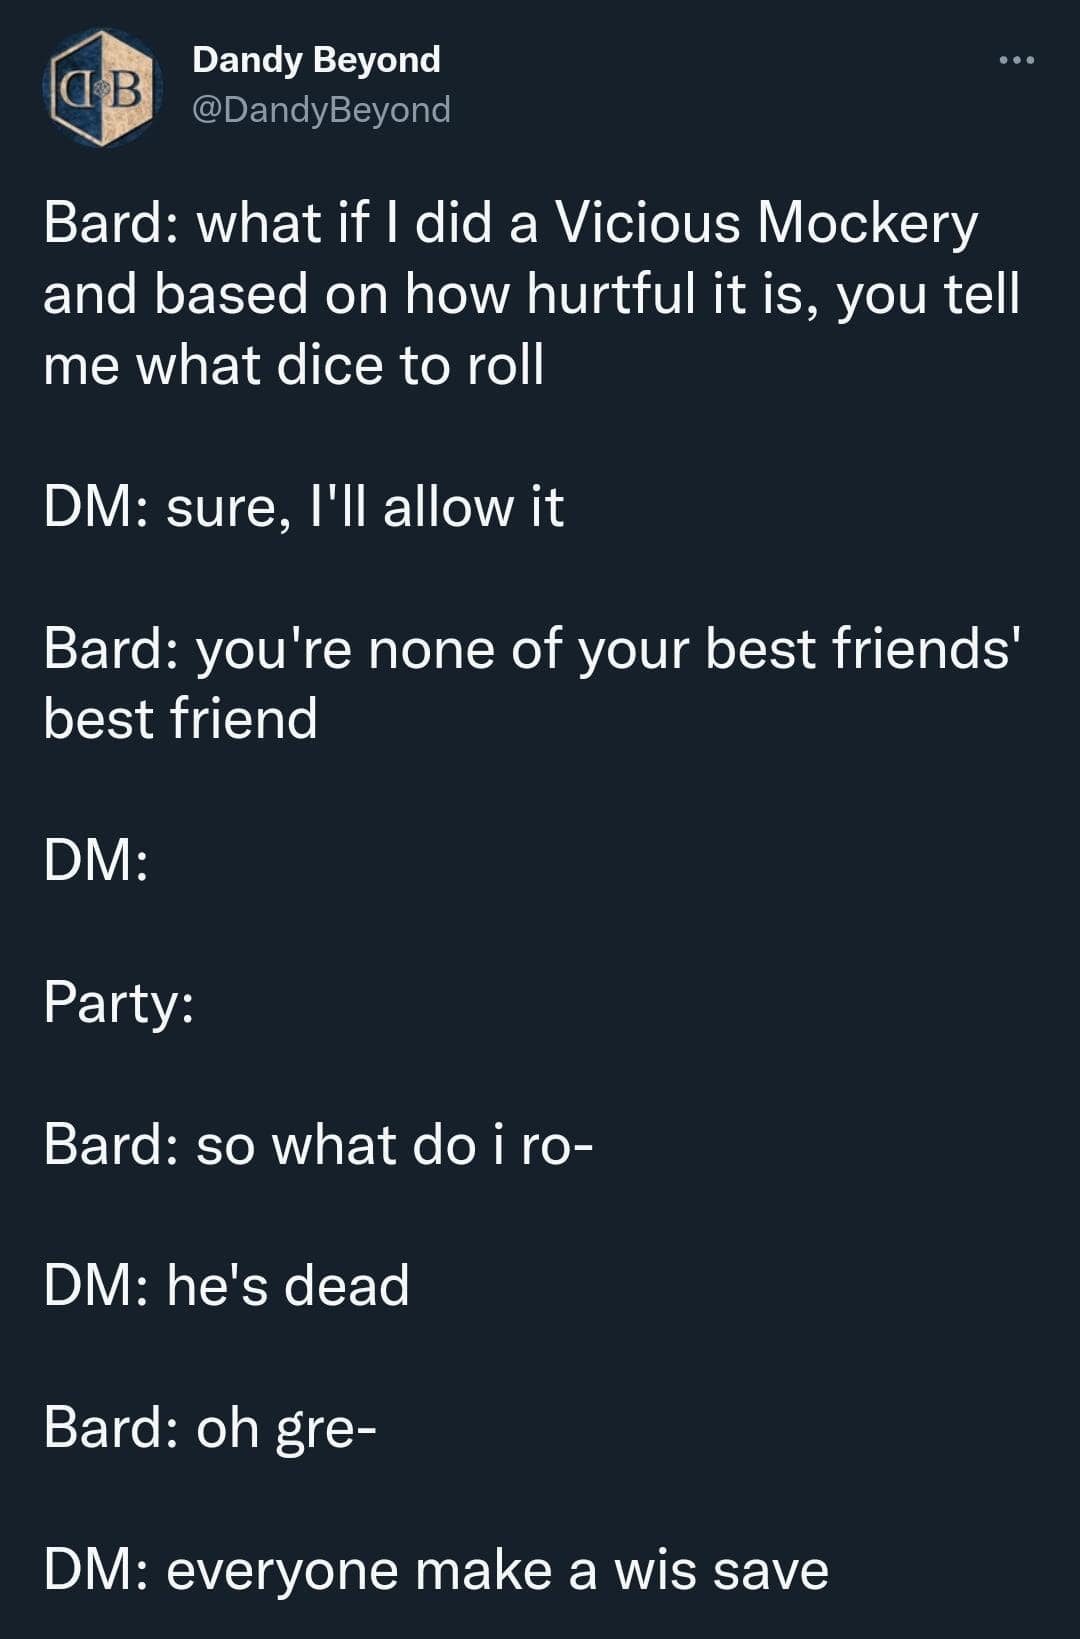Click "DM: everyone make a wis save"
The image size is (1080, 1639).
click(x=436, y=1570)
